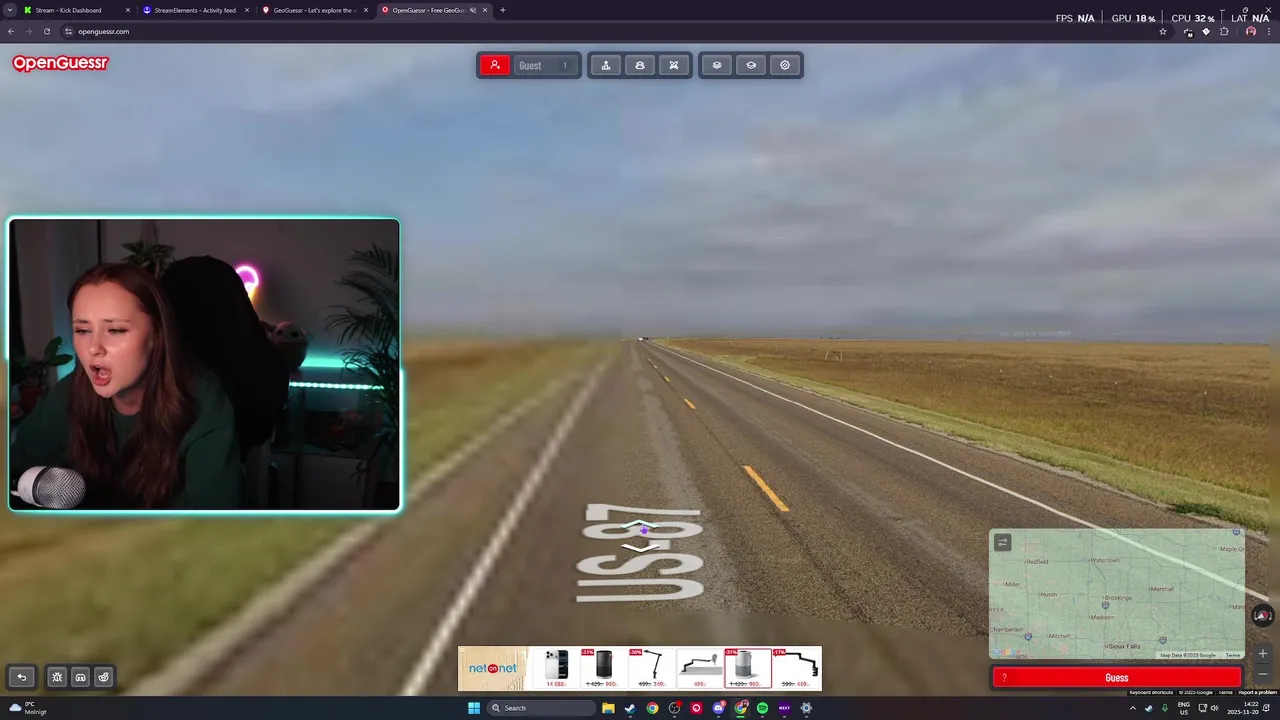Click the crossed-swords duel icon

pyautogui.click(x=674, y=65)
